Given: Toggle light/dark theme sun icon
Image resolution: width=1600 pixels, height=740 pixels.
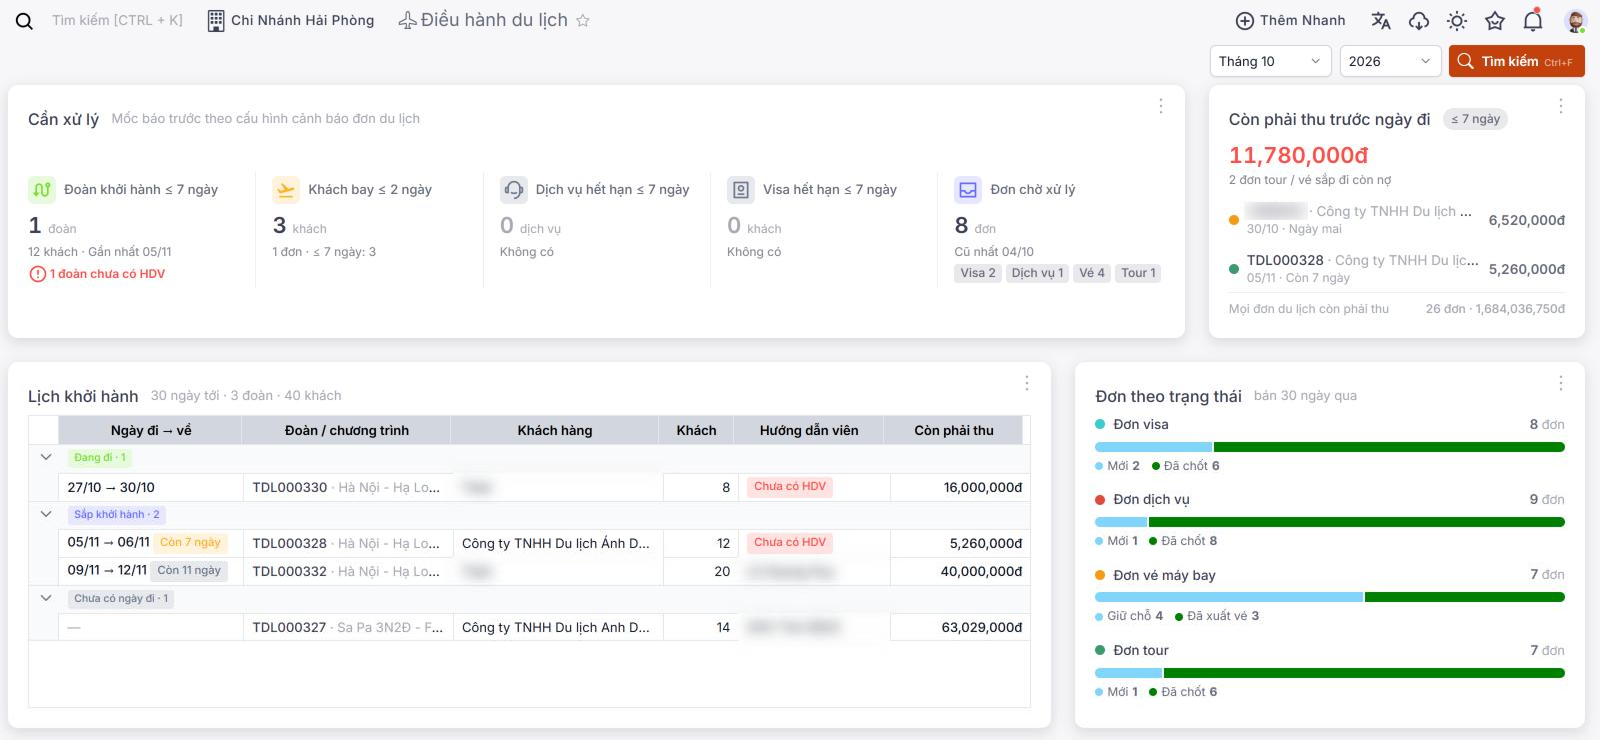Looking at the screenshot, I should click(x=1457, y=21).
